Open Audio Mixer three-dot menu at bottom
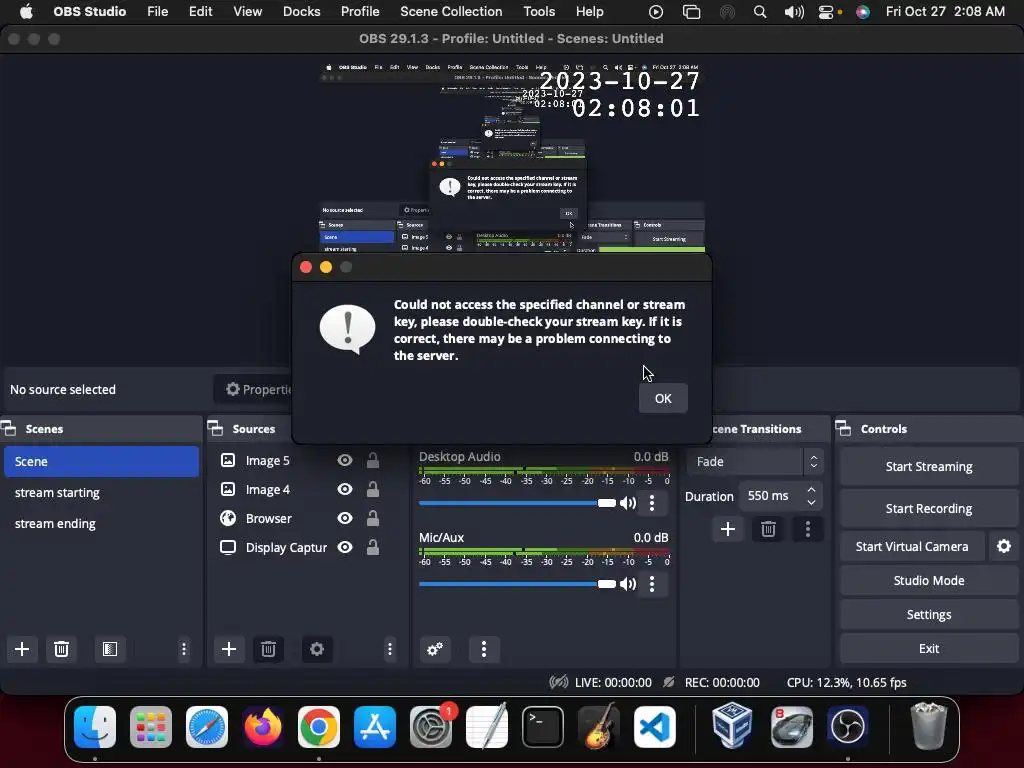The width and height of the screenshot is (1024, 768). (x=484, y=648)
